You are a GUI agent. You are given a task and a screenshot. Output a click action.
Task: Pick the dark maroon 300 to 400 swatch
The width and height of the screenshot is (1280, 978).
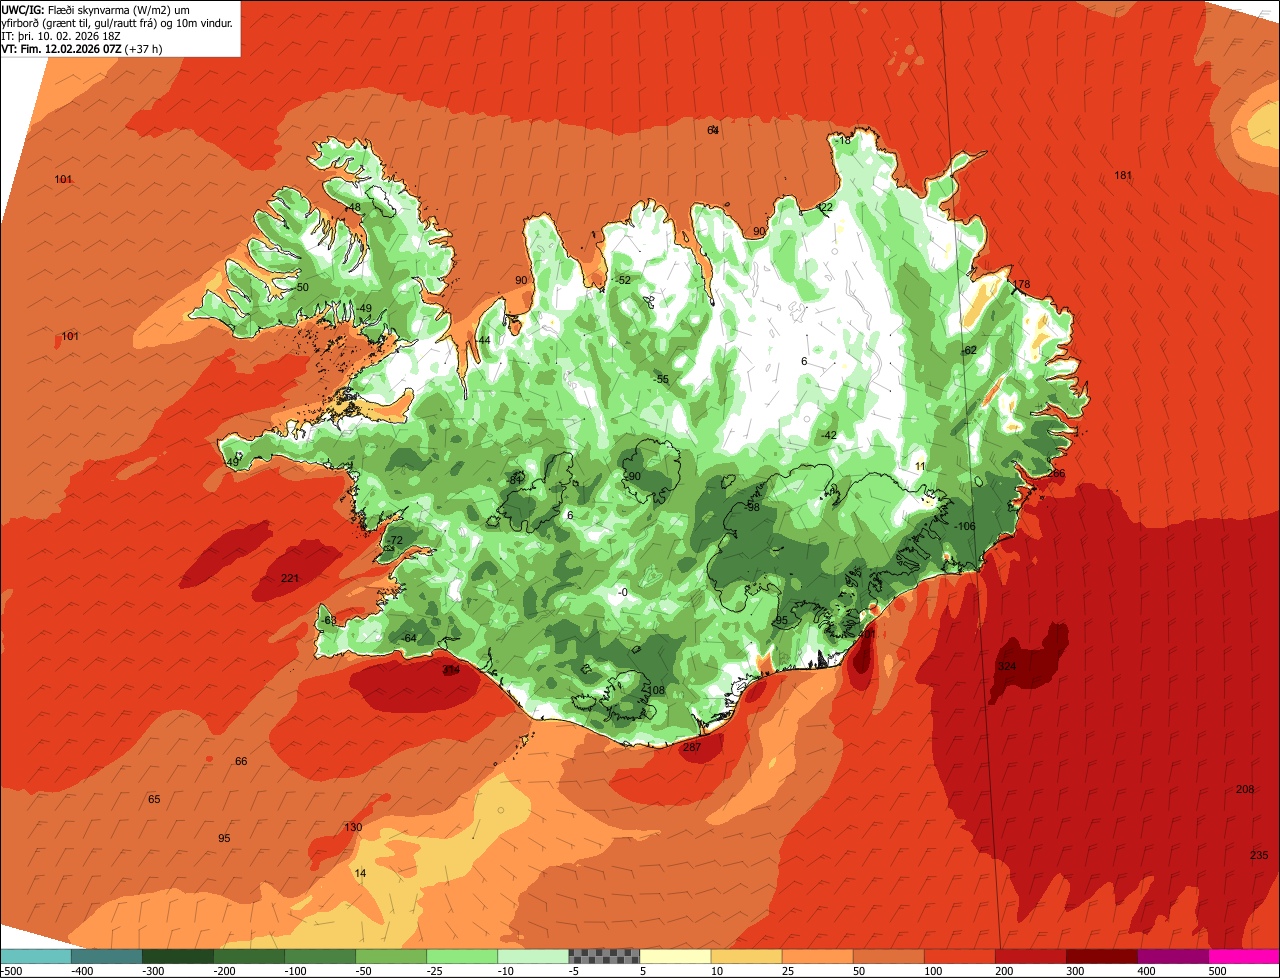point(1101,956)
